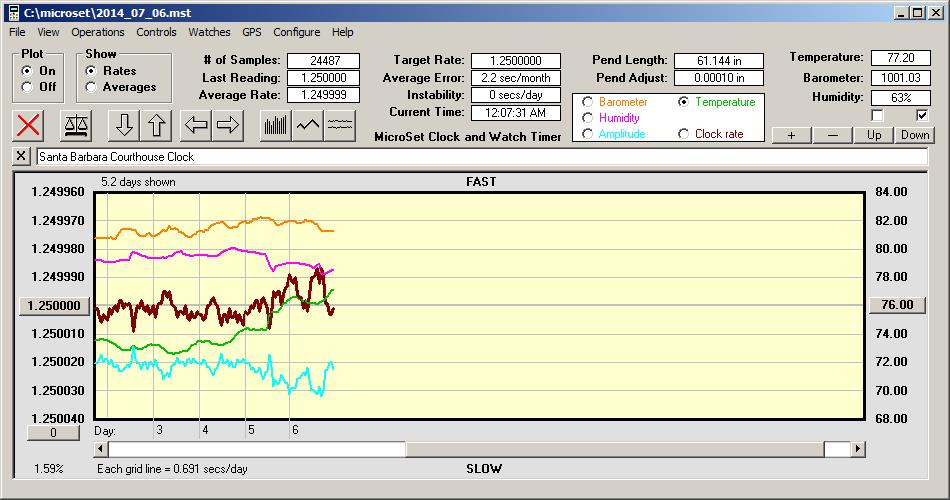Select the wavy lines plot style icon
The height and width of the screenshot is (500, 950).
(341, 125)
